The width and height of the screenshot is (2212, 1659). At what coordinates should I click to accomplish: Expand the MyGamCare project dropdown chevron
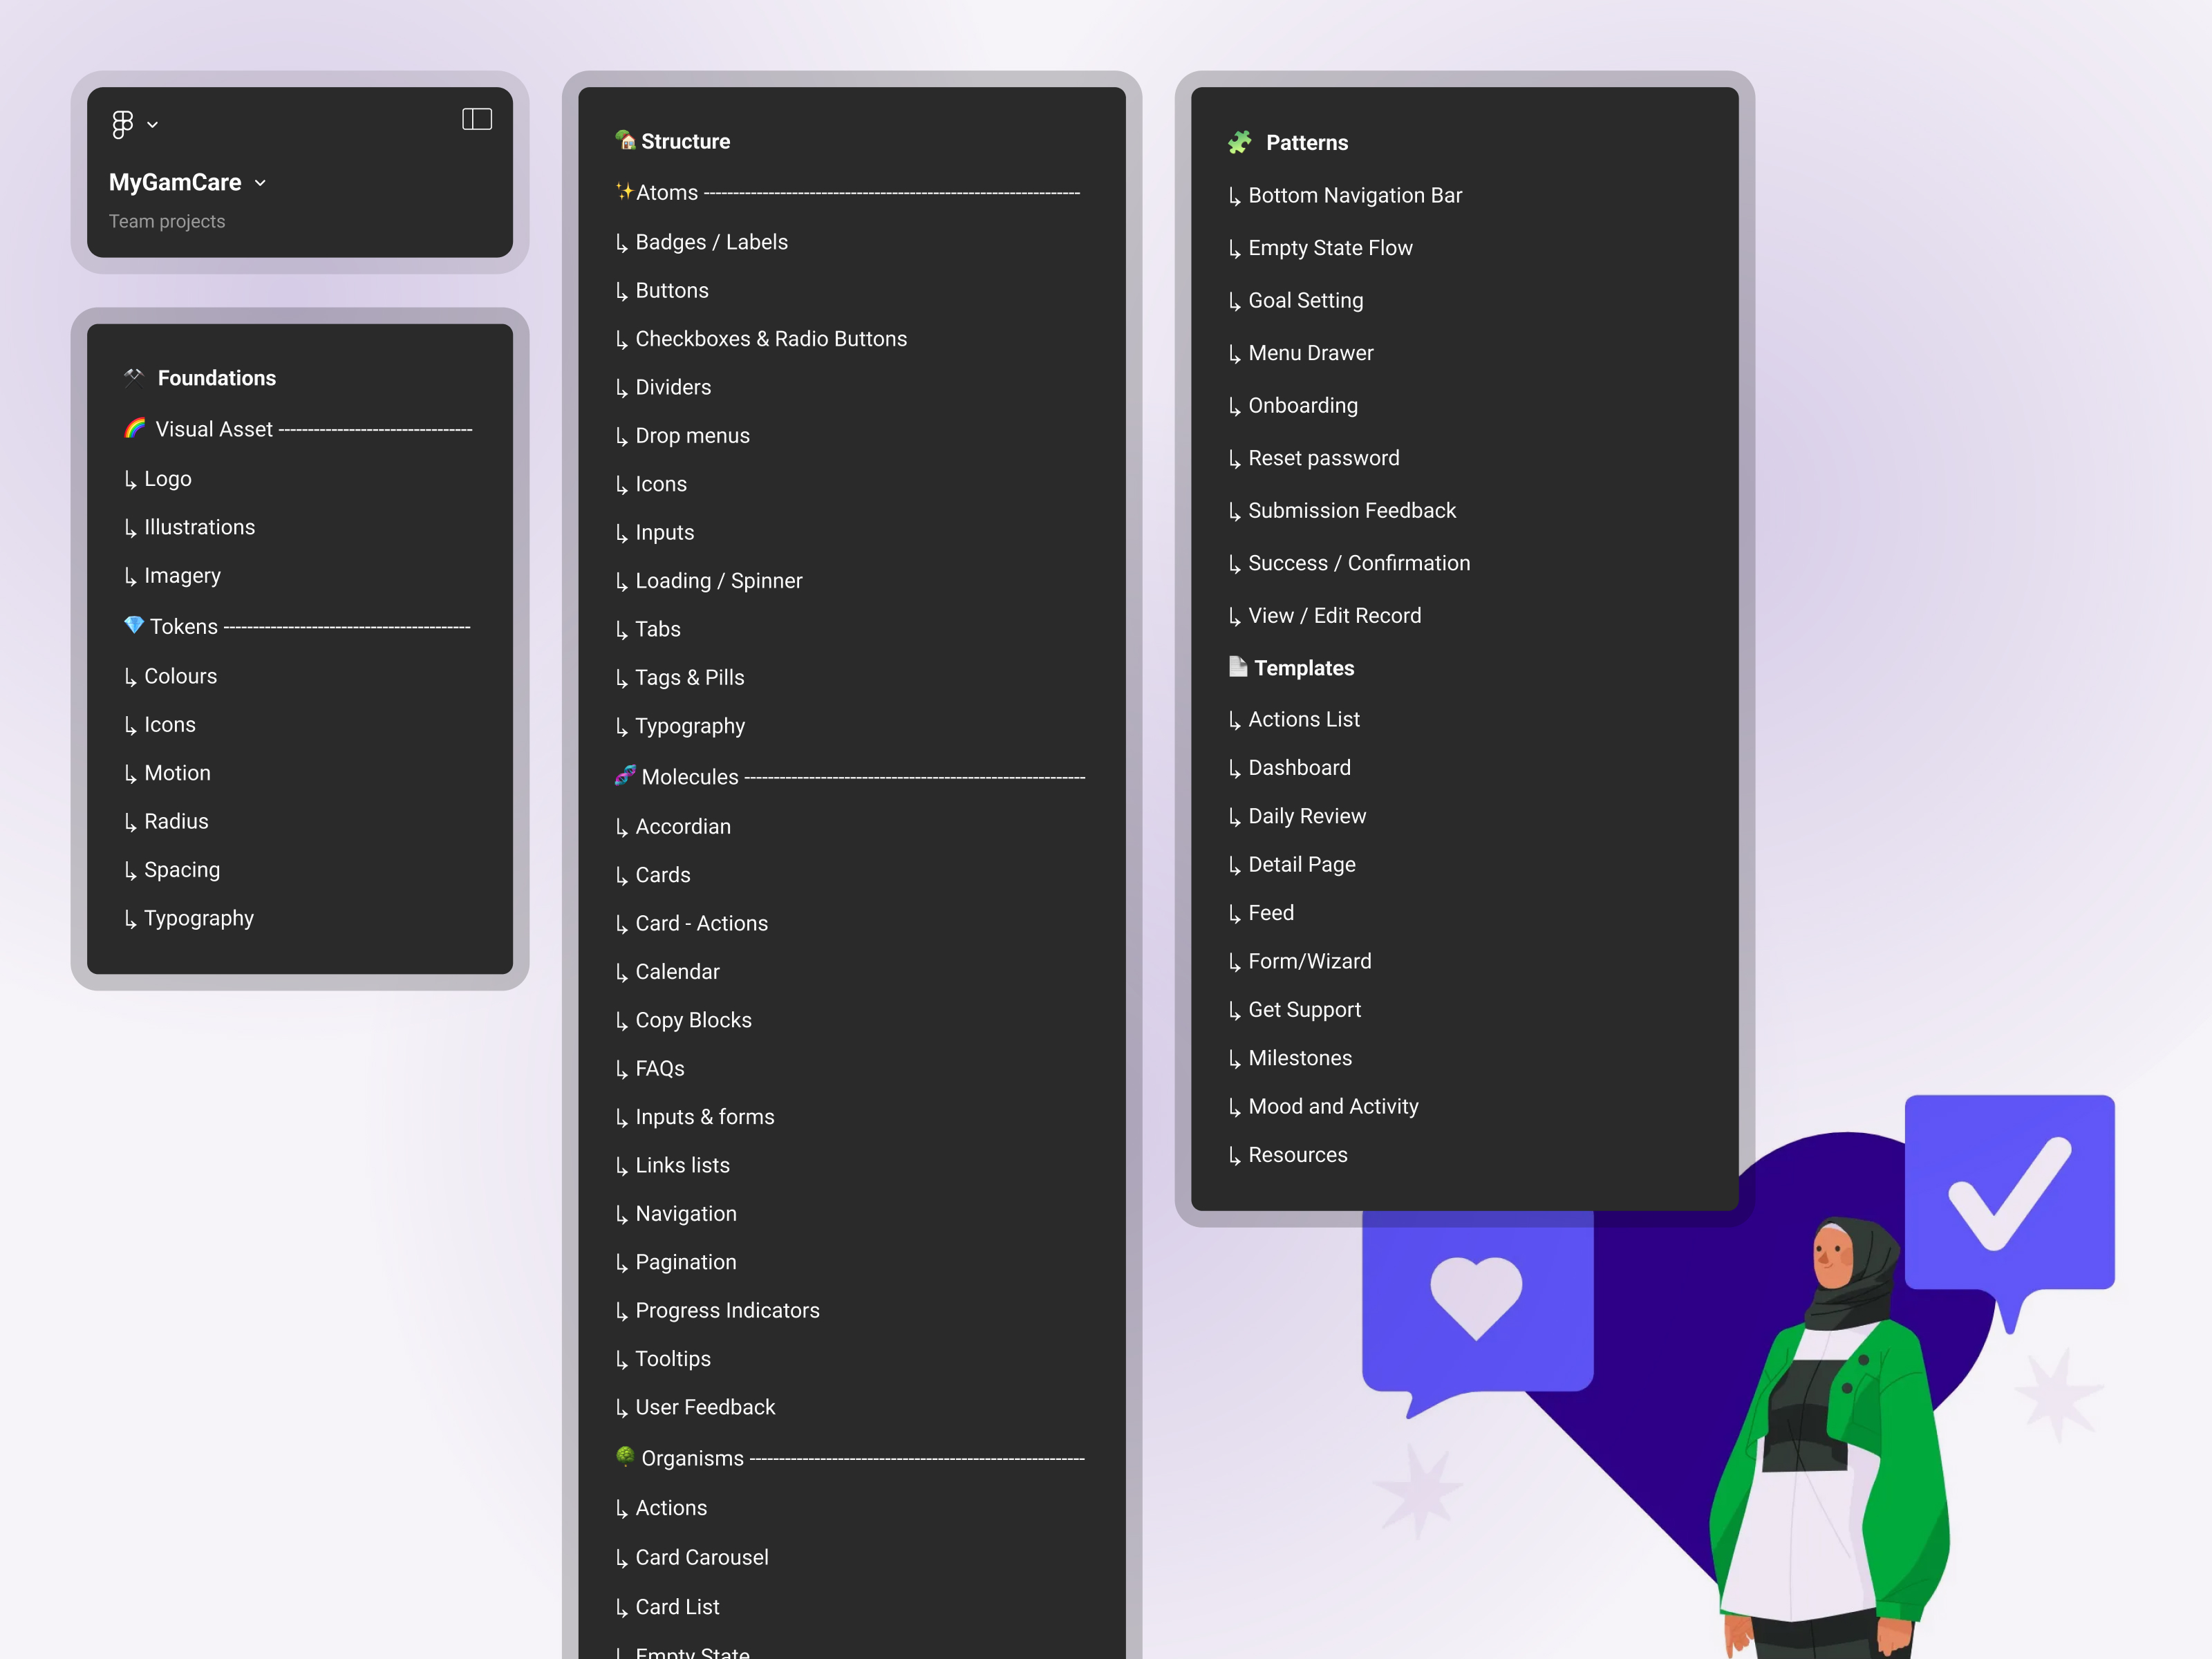point(261,183)
